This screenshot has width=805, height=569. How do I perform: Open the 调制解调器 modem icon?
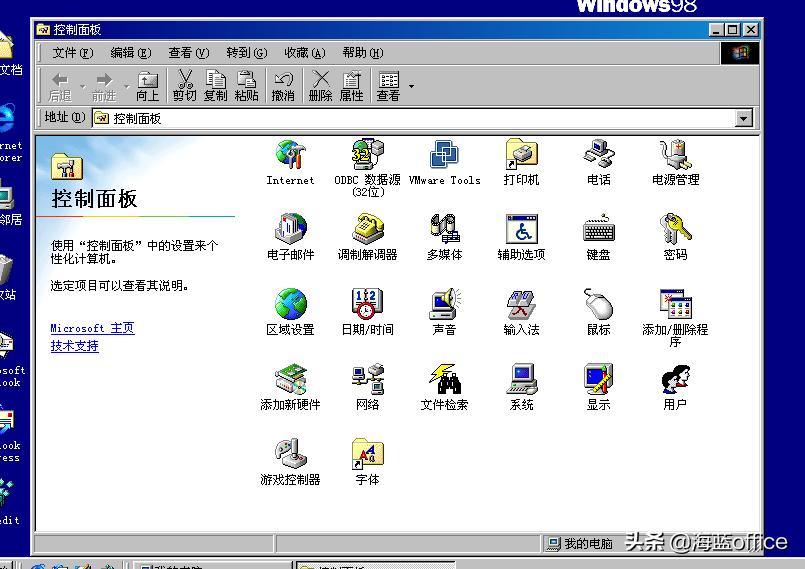click(368, 237)
